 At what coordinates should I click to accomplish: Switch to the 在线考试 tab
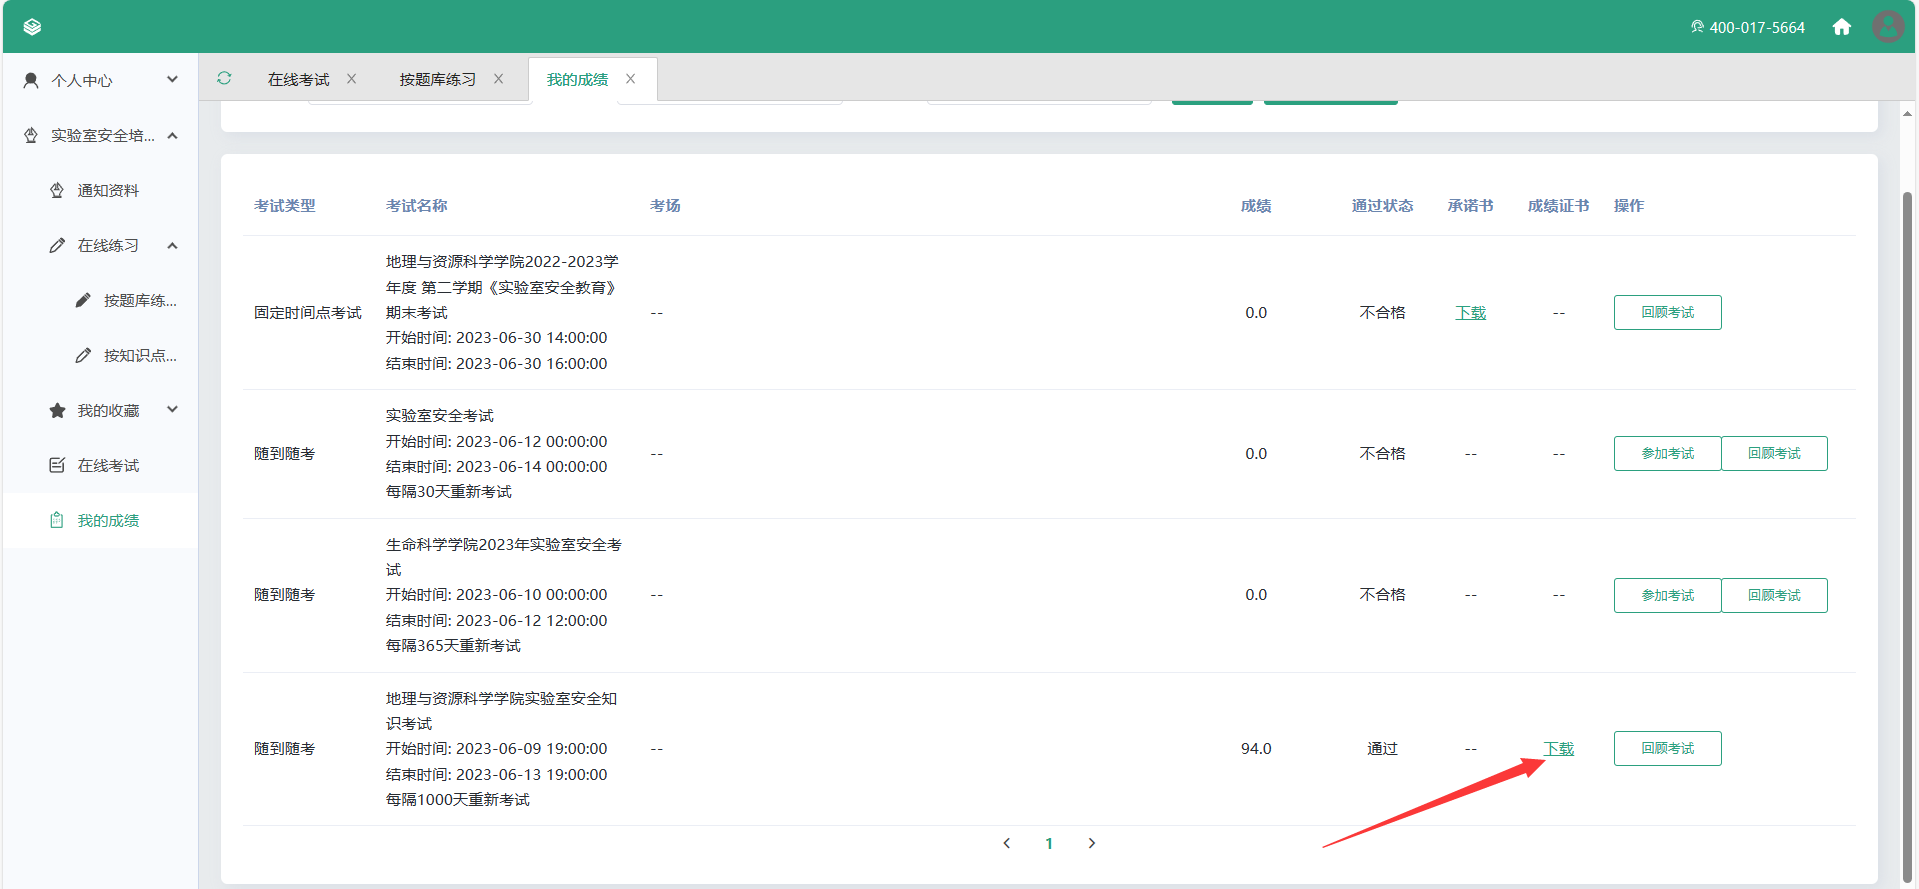click(298, 79)
